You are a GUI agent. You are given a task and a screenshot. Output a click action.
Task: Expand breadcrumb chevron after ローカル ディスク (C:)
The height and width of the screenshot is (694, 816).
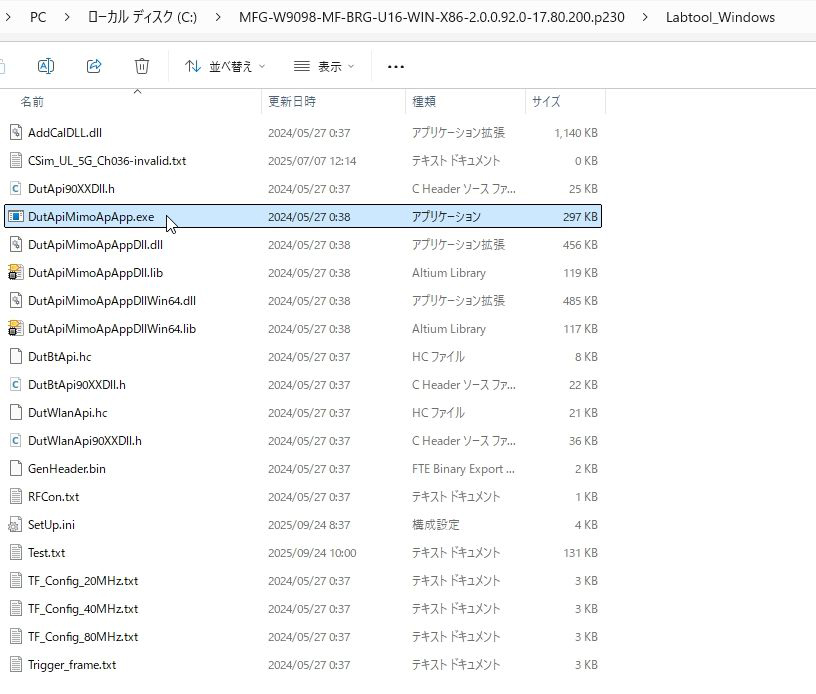[x=217, y=17]
